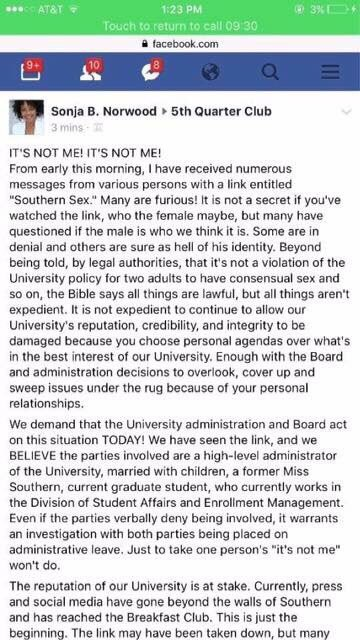360x640 pixels.
Task: Tap green return to call bar
Action: click(x=180, y=26)
